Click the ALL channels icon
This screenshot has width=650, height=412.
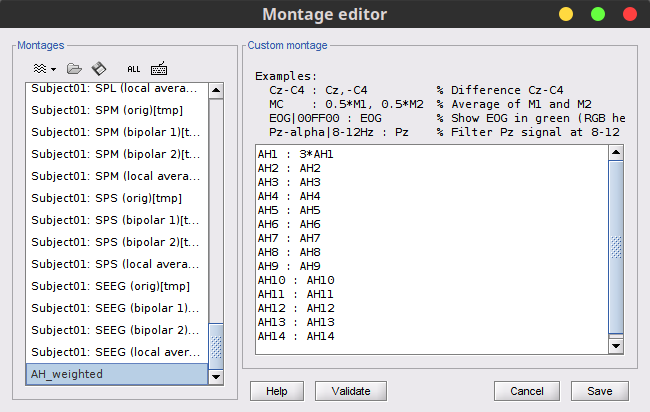pos(133,69)
